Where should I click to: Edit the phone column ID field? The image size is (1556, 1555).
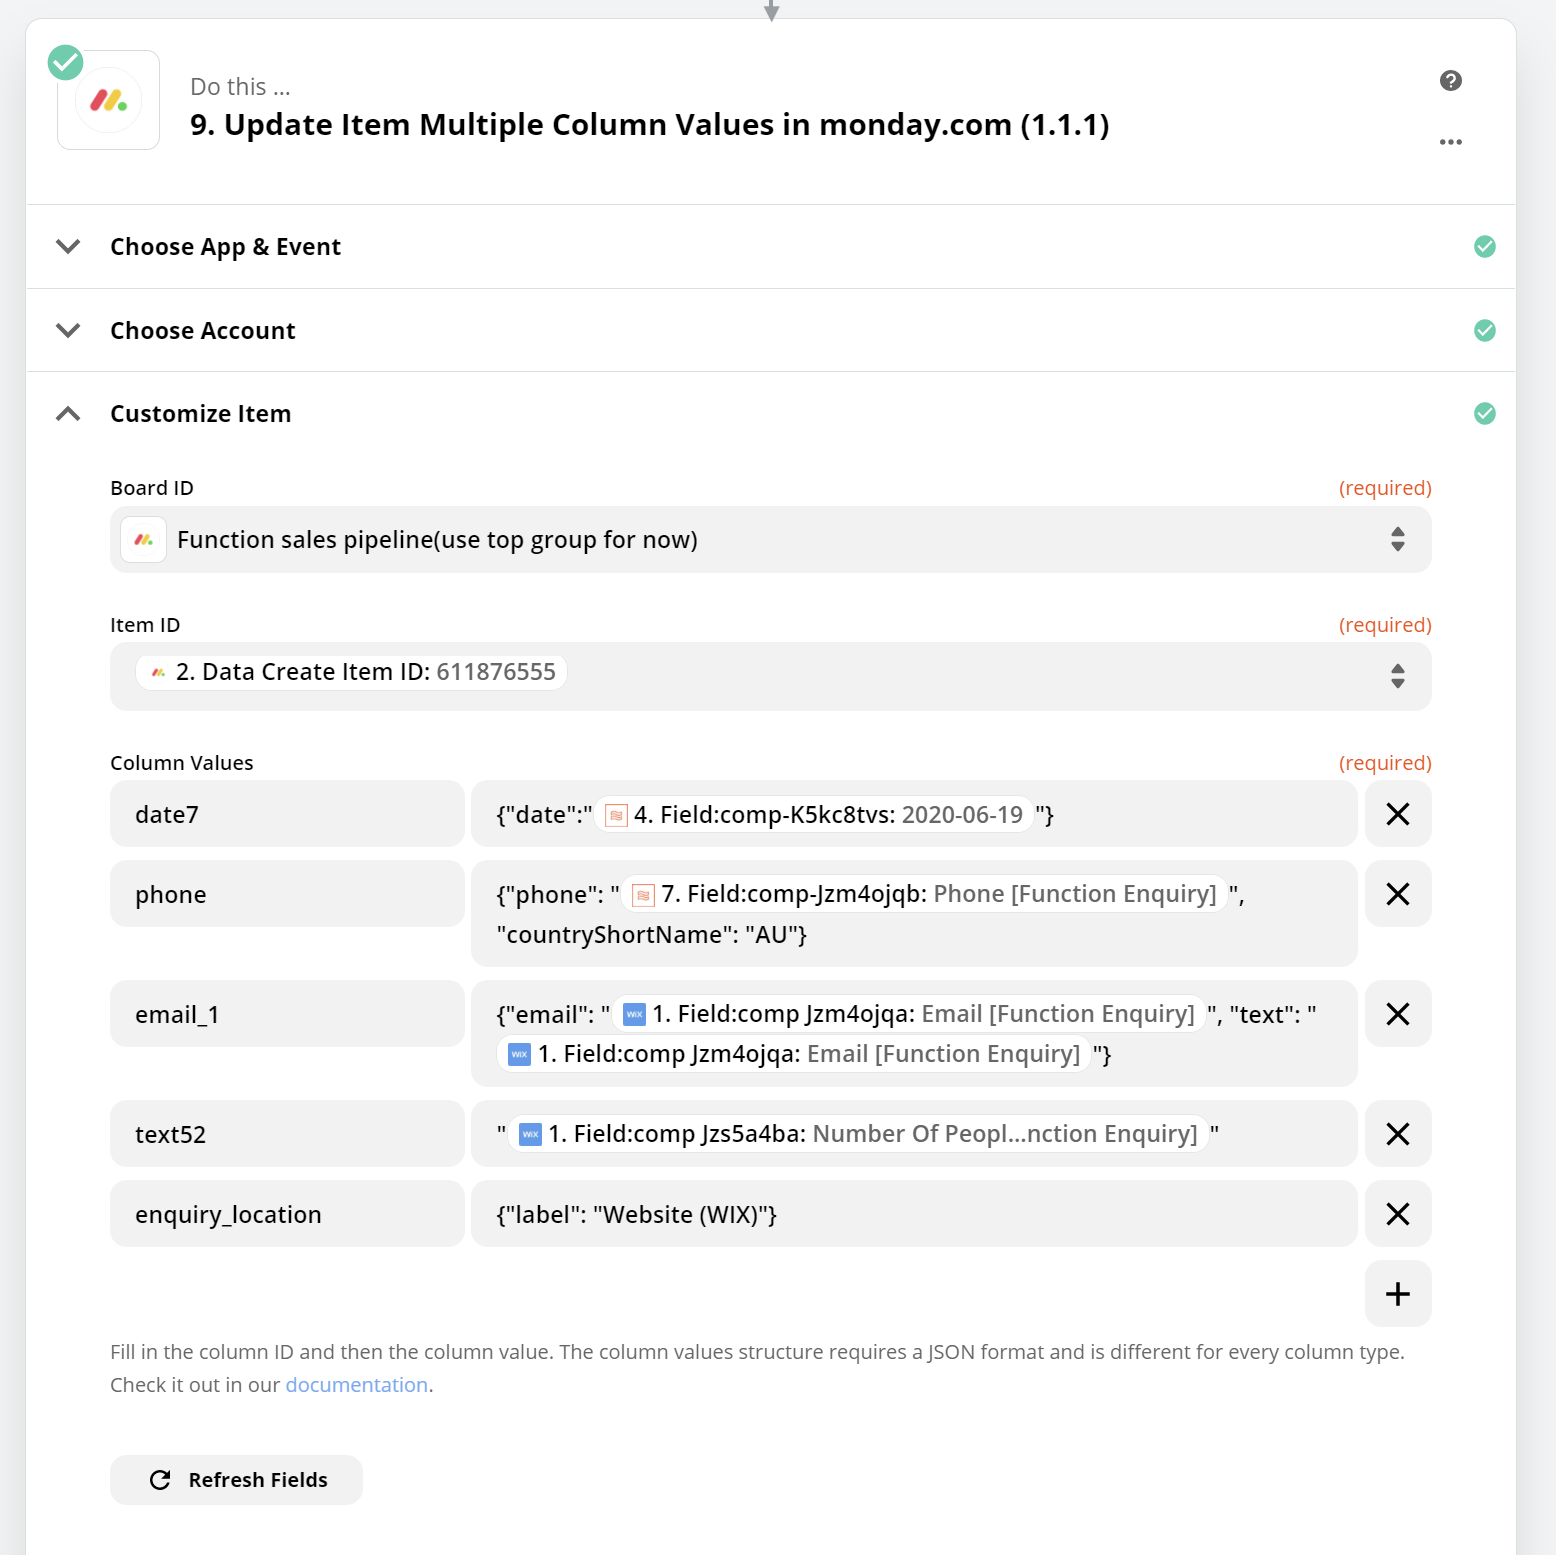(287, 894)
